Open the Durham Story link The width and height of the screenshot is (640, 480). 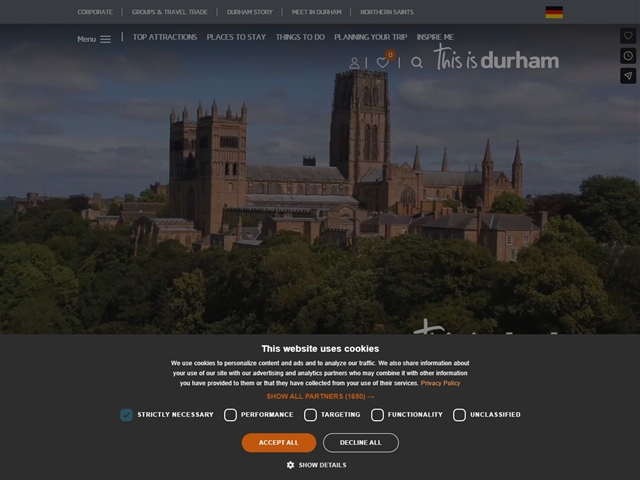coord(250,12)
